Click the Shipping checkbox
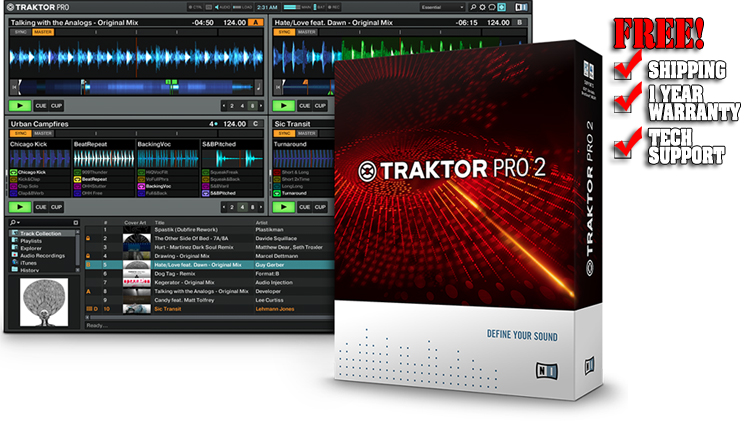The width and height of the screenshot is (750, 421). [622, 72]
